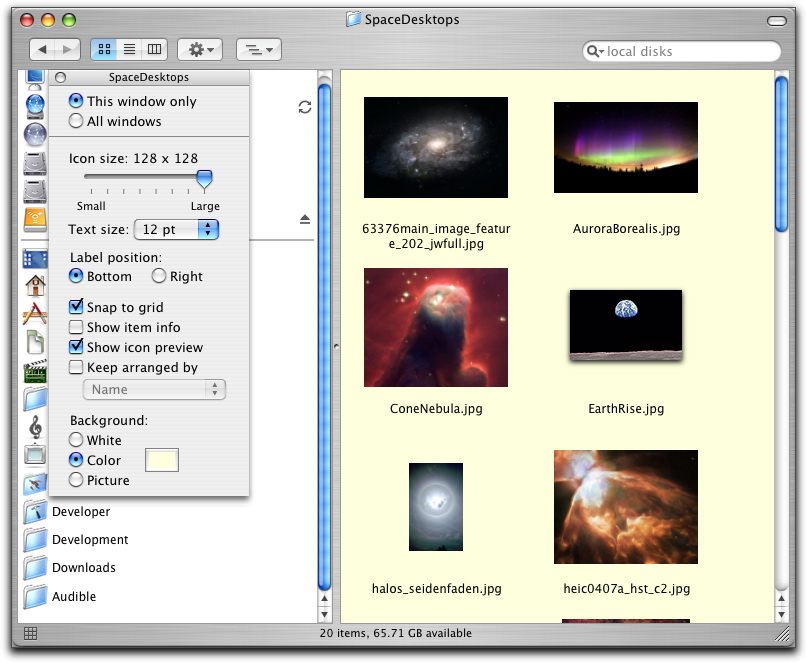Select All windows radio button
The image size is (807, 663).
[x=76, y=122]
